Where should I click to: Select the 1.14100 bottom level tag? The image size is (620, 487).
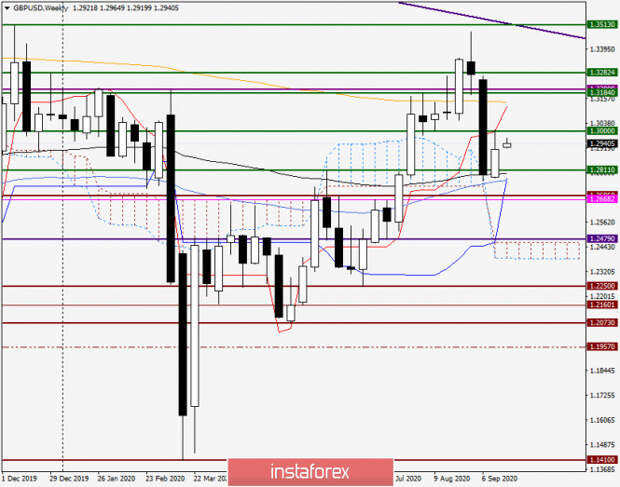(x=602, y=460)
